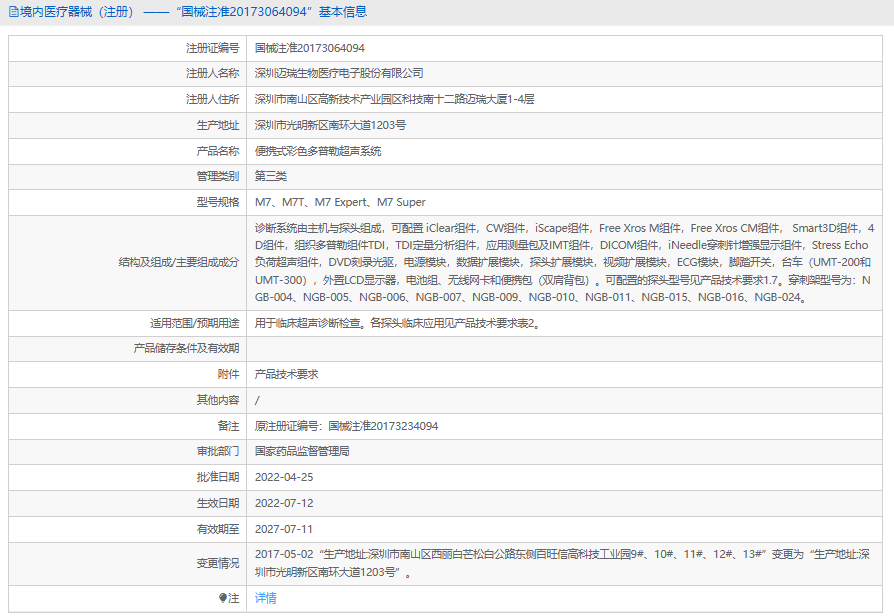
Task: Click the document icon before 境内医疗器械 title
Action: tap(13, 12)
